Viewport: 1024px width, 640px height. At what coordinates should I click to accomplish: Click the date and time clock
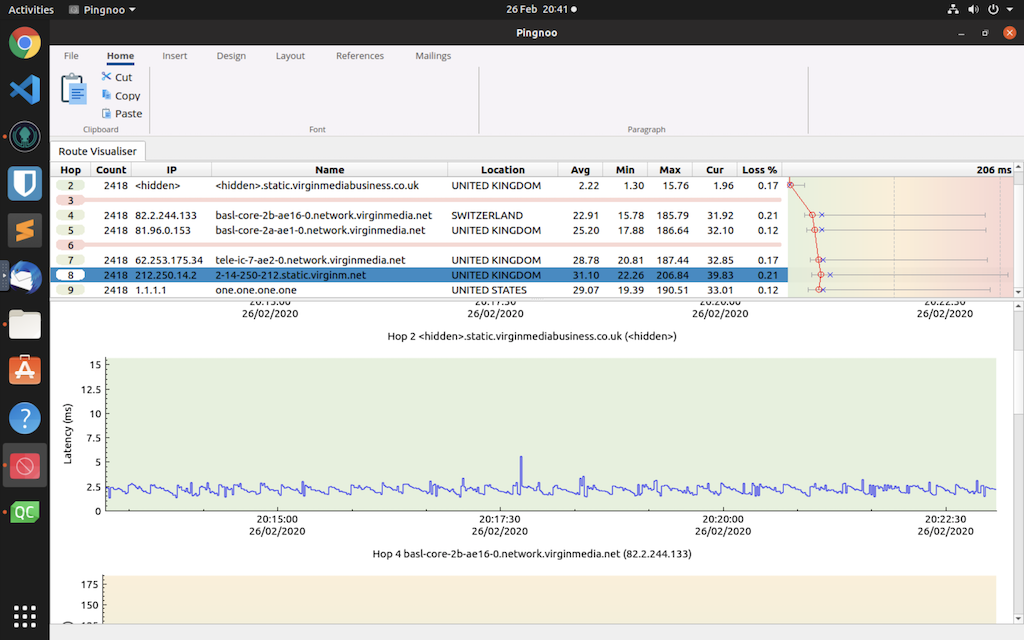click(541, 9)
